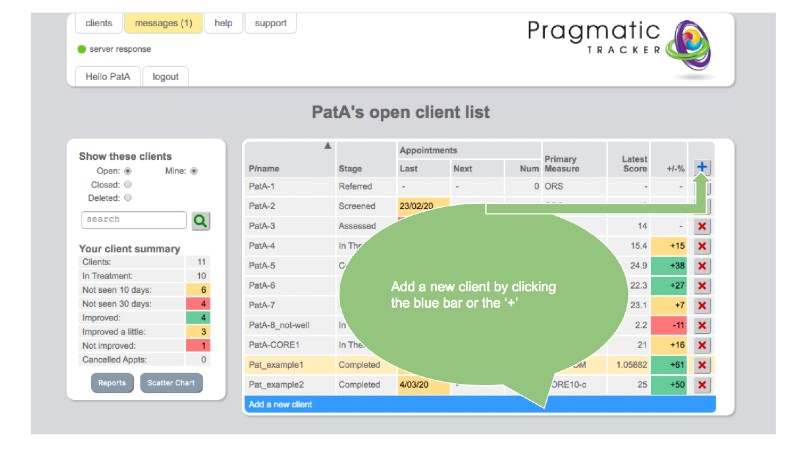
Task: Delete client PatA-5 with red X
Action: (702, 266)
